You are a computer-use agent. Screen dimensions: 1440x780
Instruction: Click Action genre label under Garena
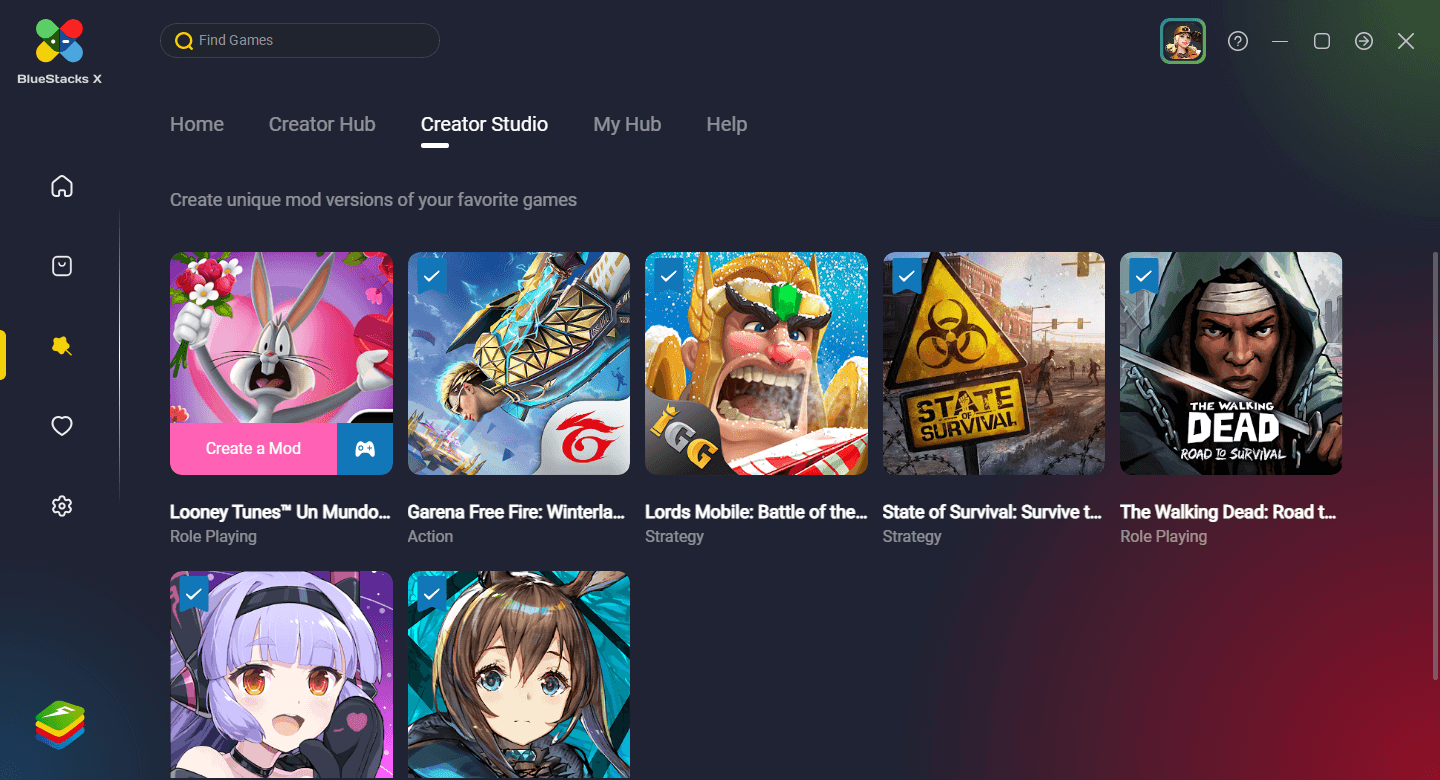click(430, 537)
